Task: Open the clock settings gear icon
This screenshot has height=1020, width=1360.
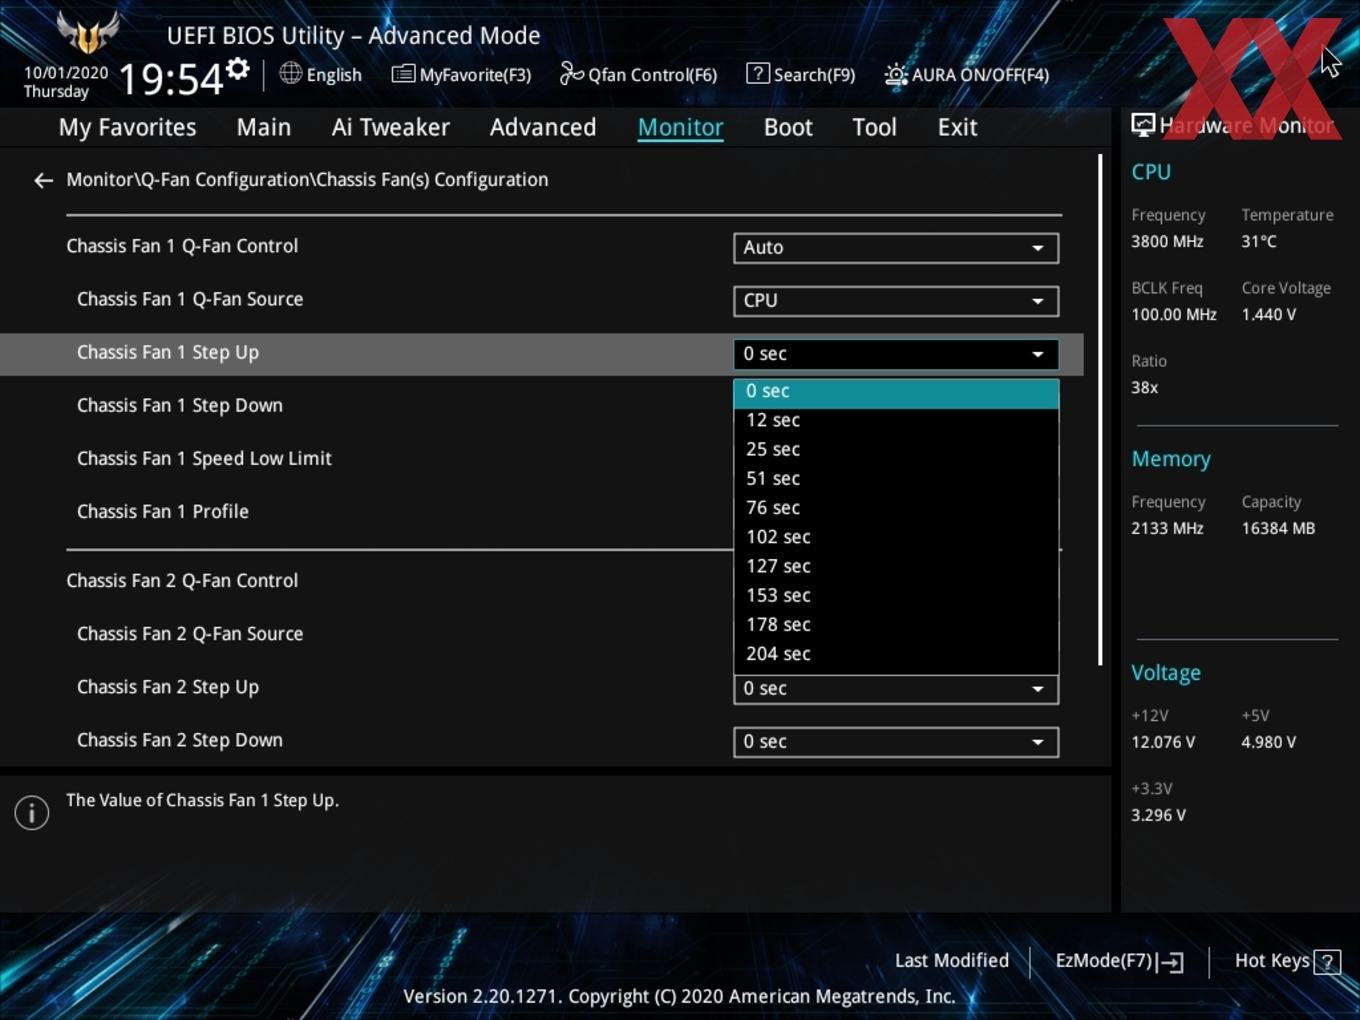Action: point(238,69)
